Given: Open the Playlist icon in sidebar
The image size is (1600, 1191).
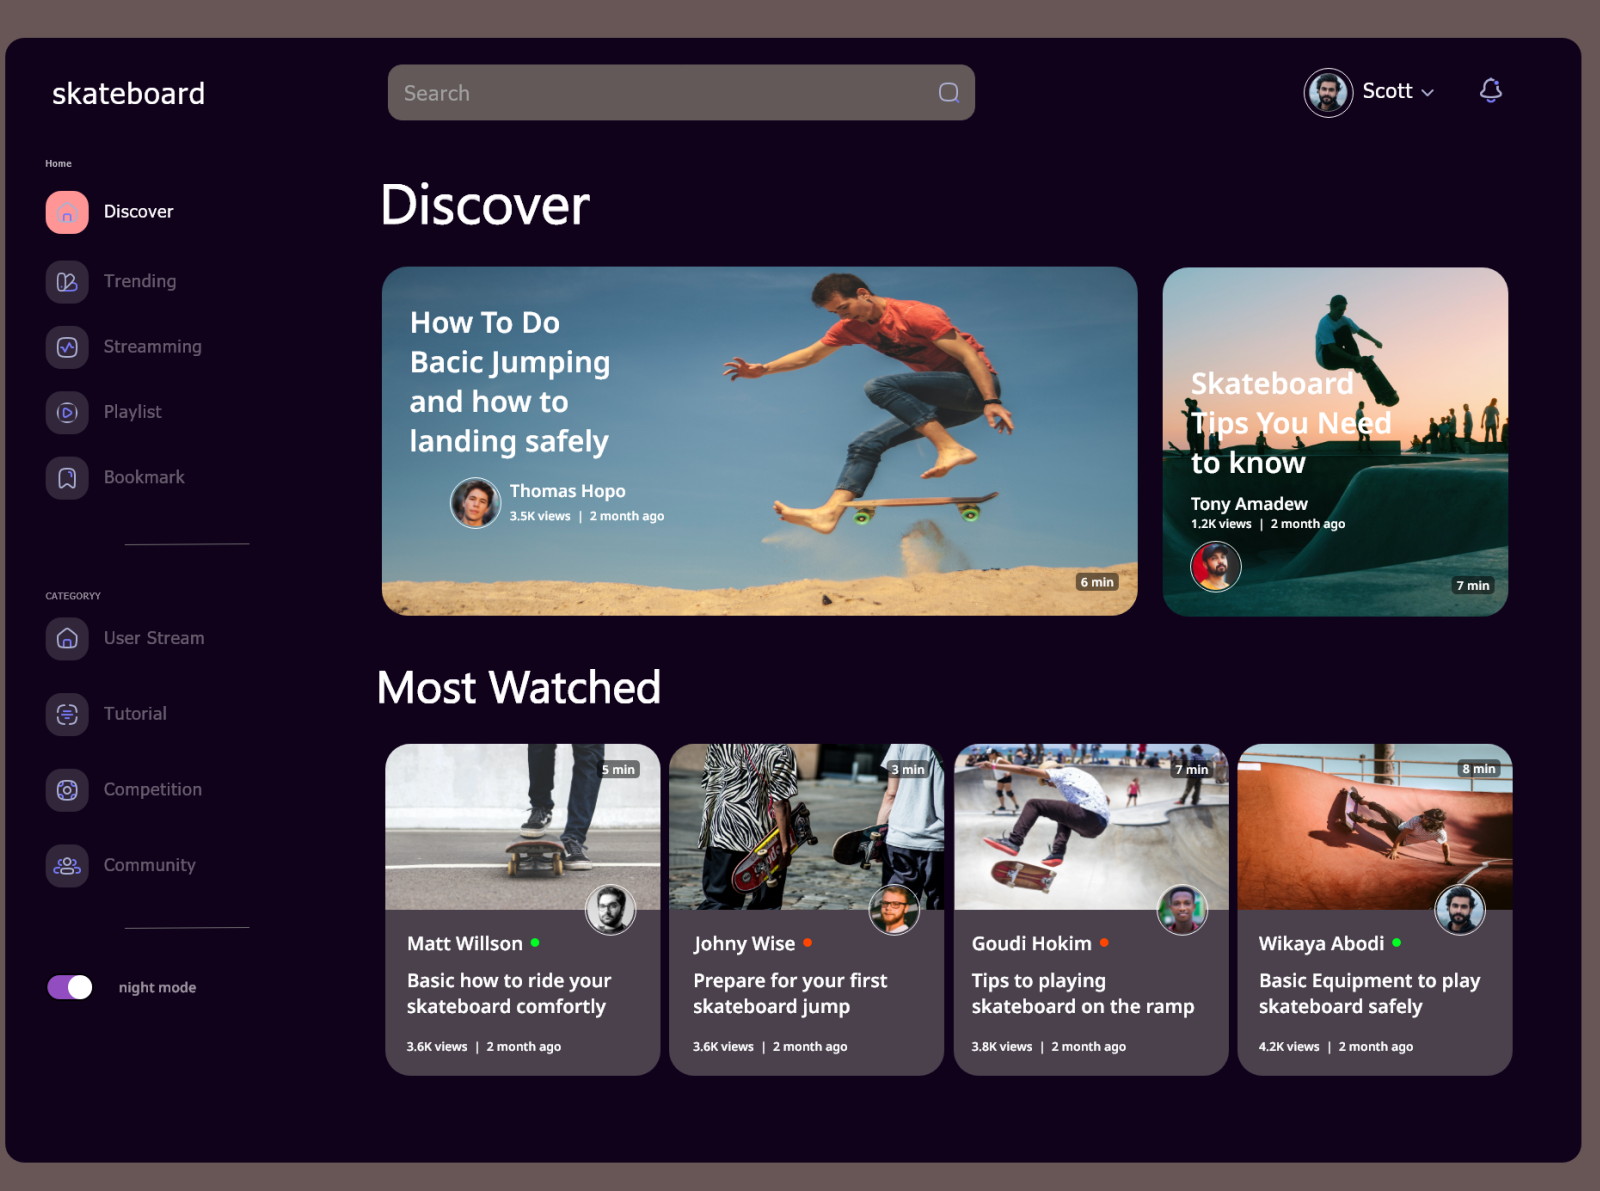Looking at the screenshot, I should (66, 412).
